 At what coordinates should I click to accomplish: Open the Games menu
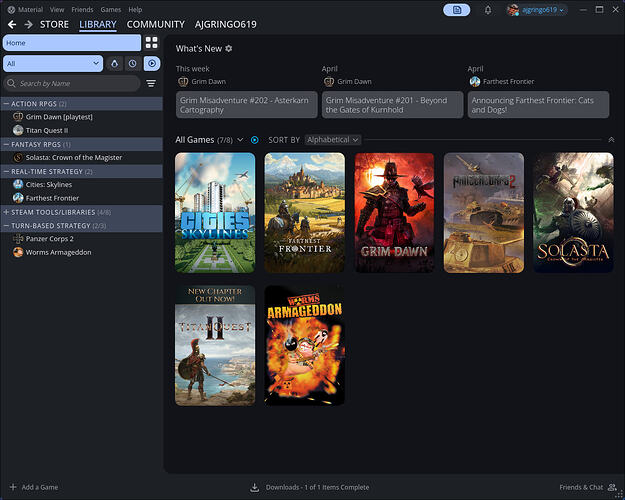point(110,10)
